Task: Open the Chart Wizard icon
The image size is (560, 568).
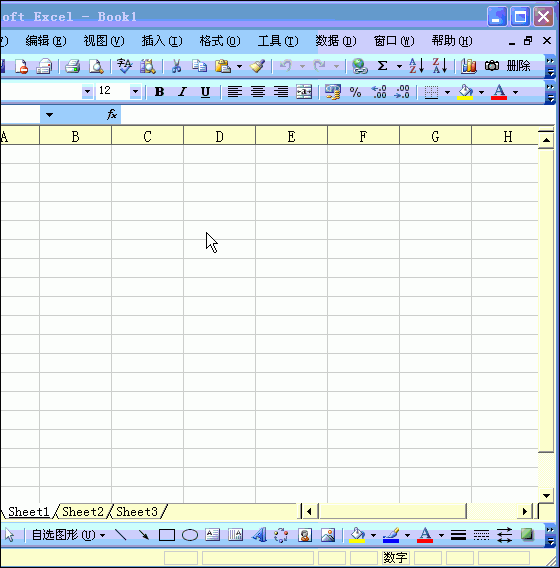Action: tap(469, 66)
